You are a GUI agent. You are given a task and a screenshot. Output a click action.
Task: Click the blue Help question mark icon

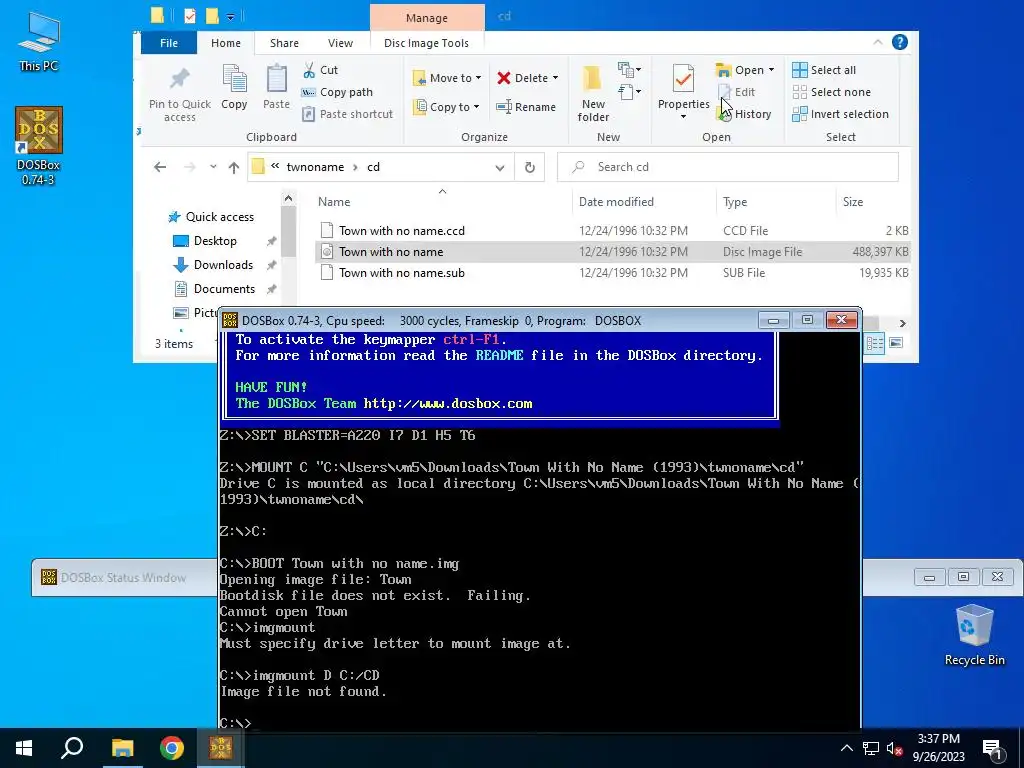tap(899, 42)
